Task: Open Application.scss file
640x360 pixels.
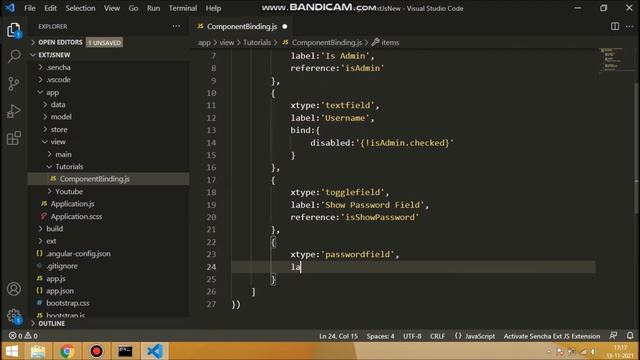Action: [76, 216]
